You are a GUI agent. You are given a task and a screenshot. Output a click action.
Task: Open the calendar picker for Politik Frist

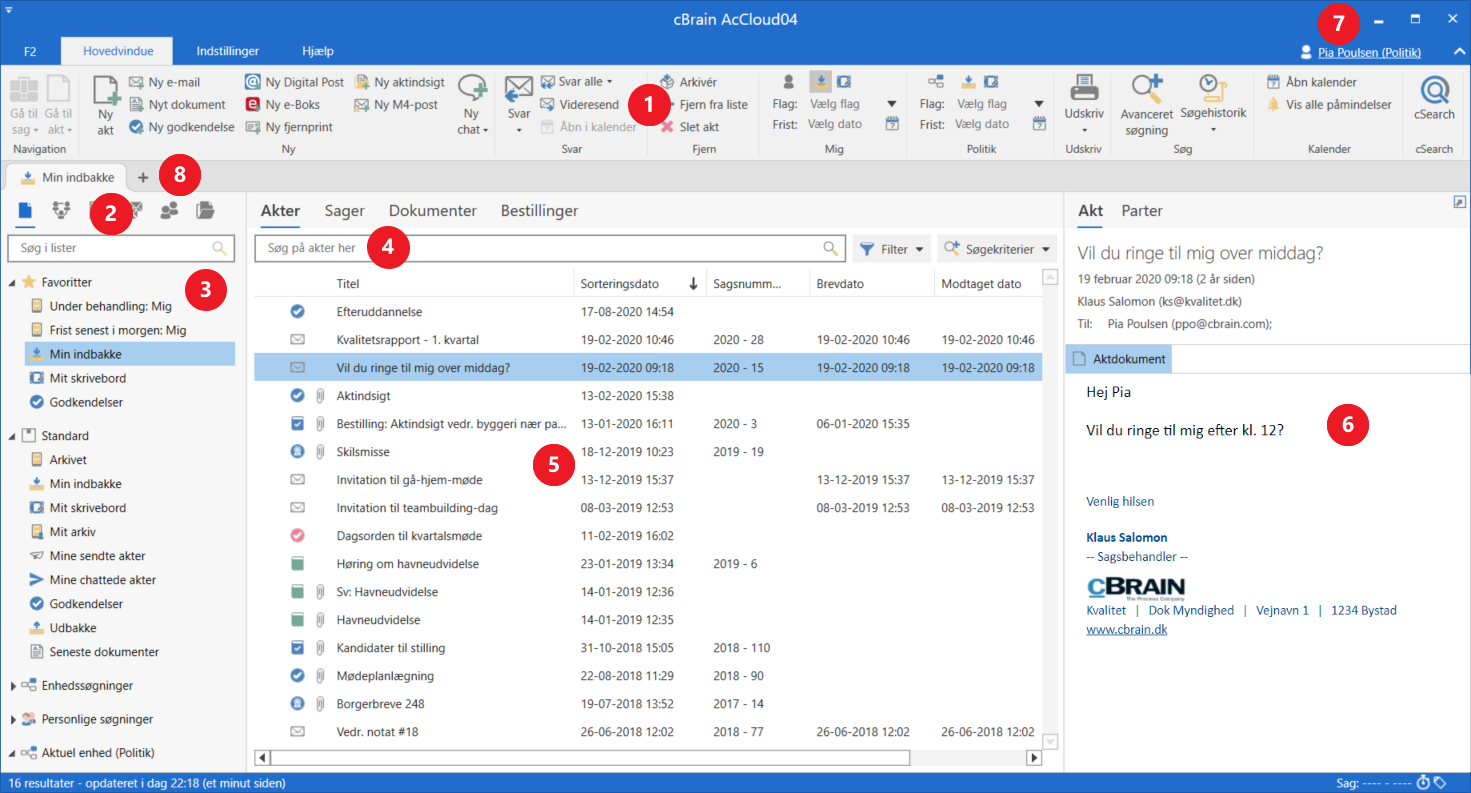(x=1039, y=124)
